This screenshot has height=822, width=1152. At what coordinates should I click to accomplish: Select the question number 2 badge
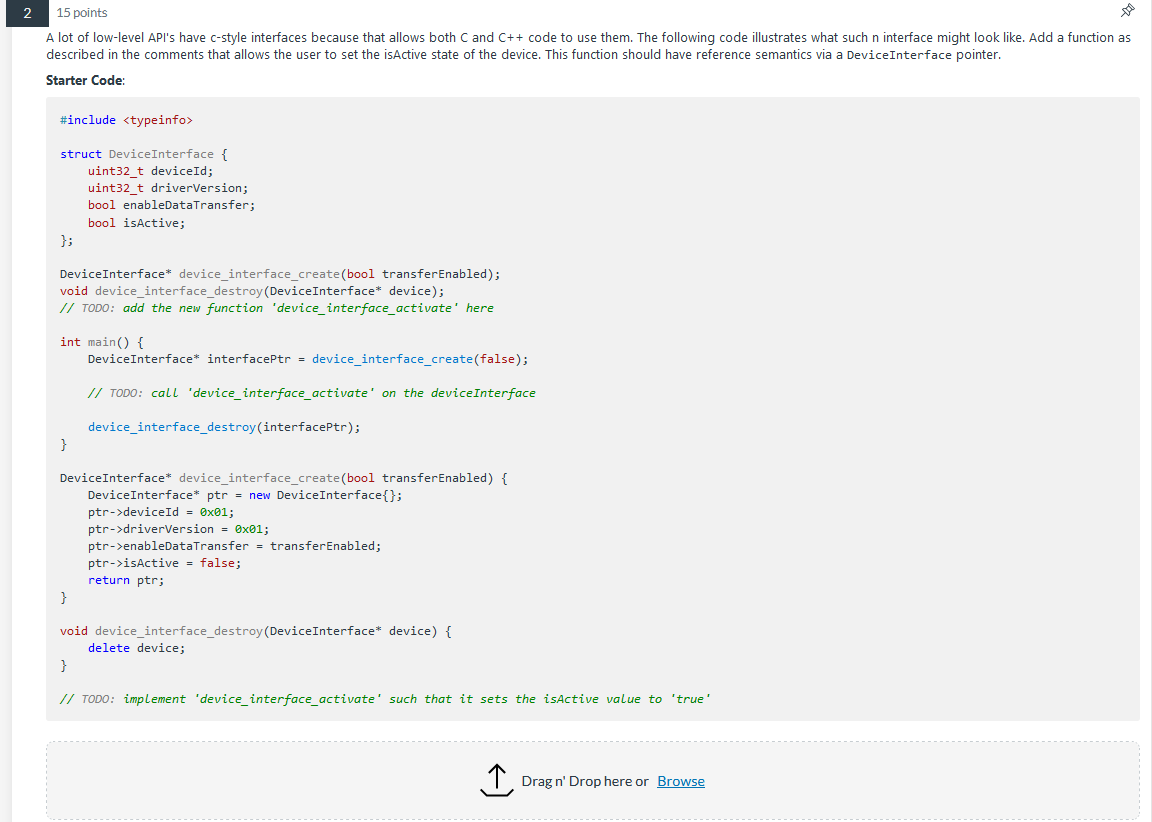[x=27, y=12]
